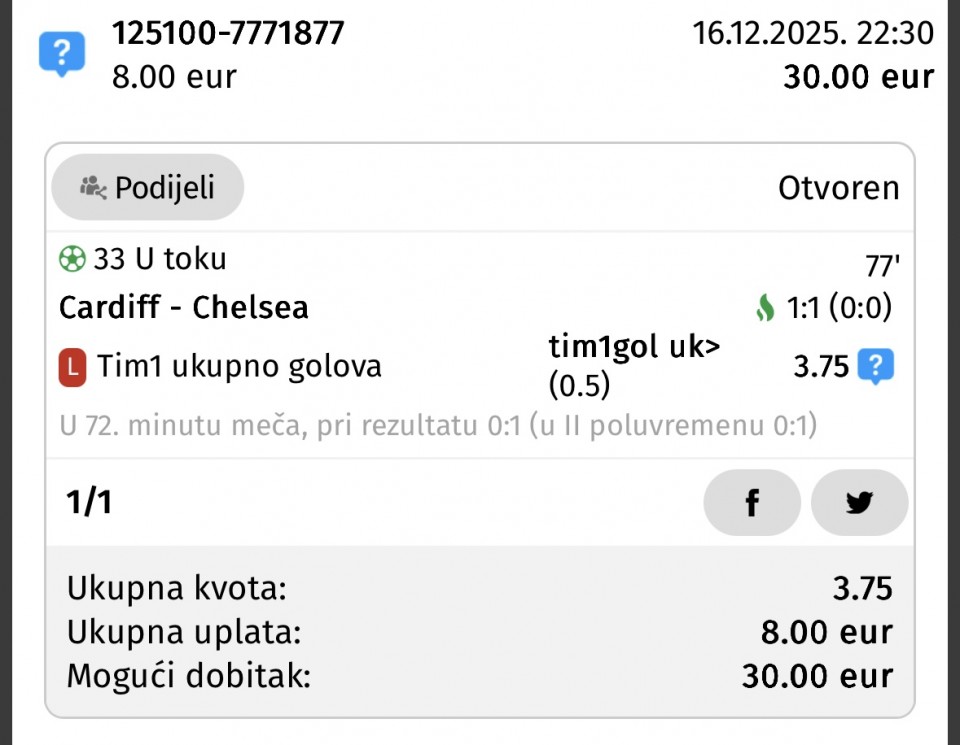This screenshot has height=745, width=960.
Task: Share the ticket on Facebook
Action: pos(752,503)
